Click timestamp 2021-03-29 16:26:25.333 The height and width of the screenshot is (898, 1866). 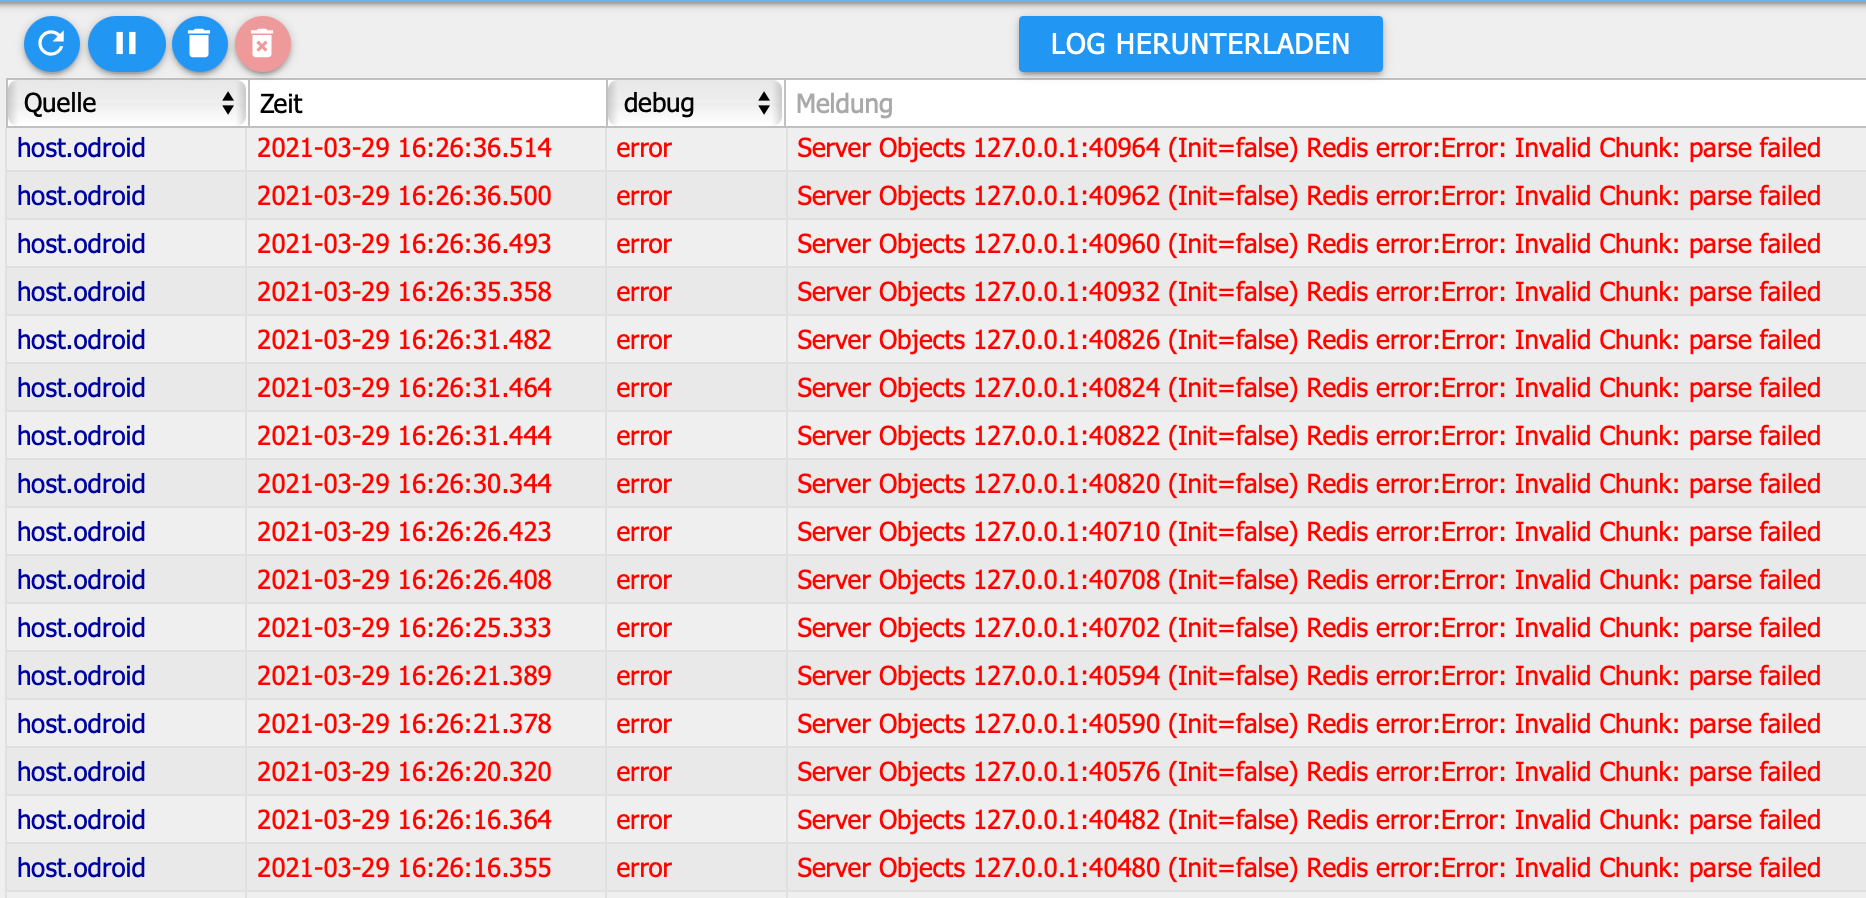coord(404,628)
